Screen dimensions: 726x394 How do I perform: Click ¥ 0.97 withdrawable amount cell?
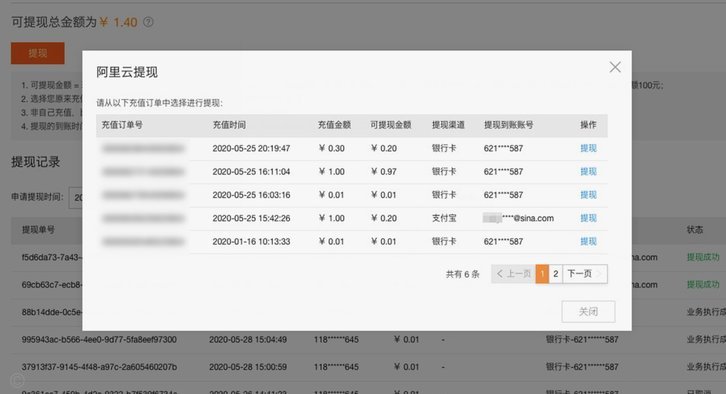tap(384, 171)
